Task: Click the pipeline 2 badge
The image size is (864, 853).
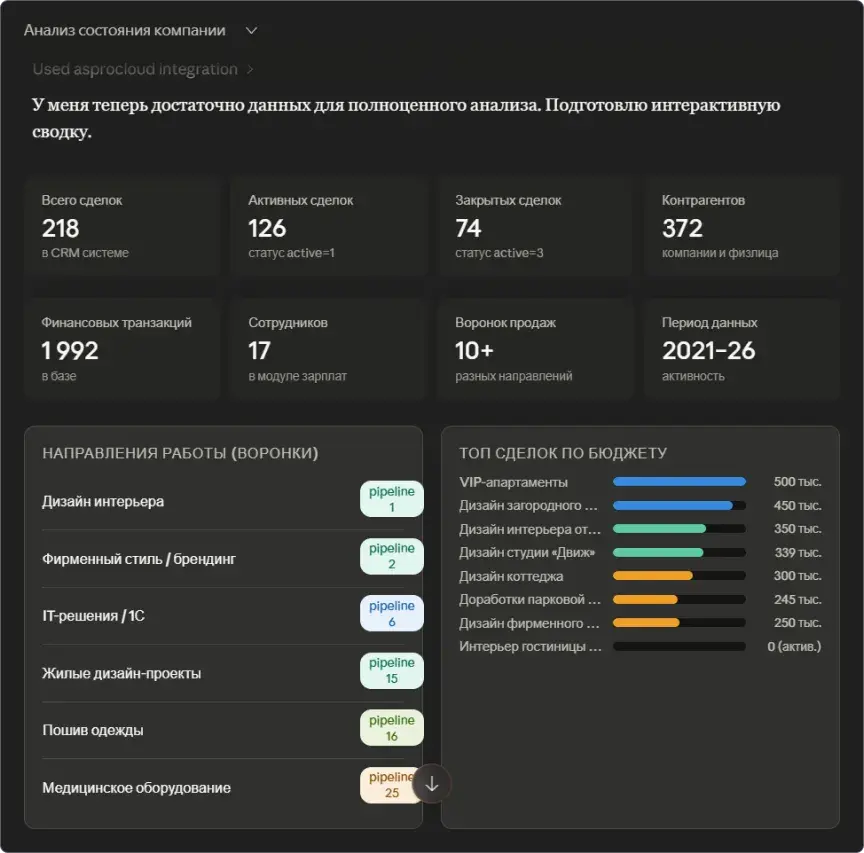Action: click(x=392, y=556)
